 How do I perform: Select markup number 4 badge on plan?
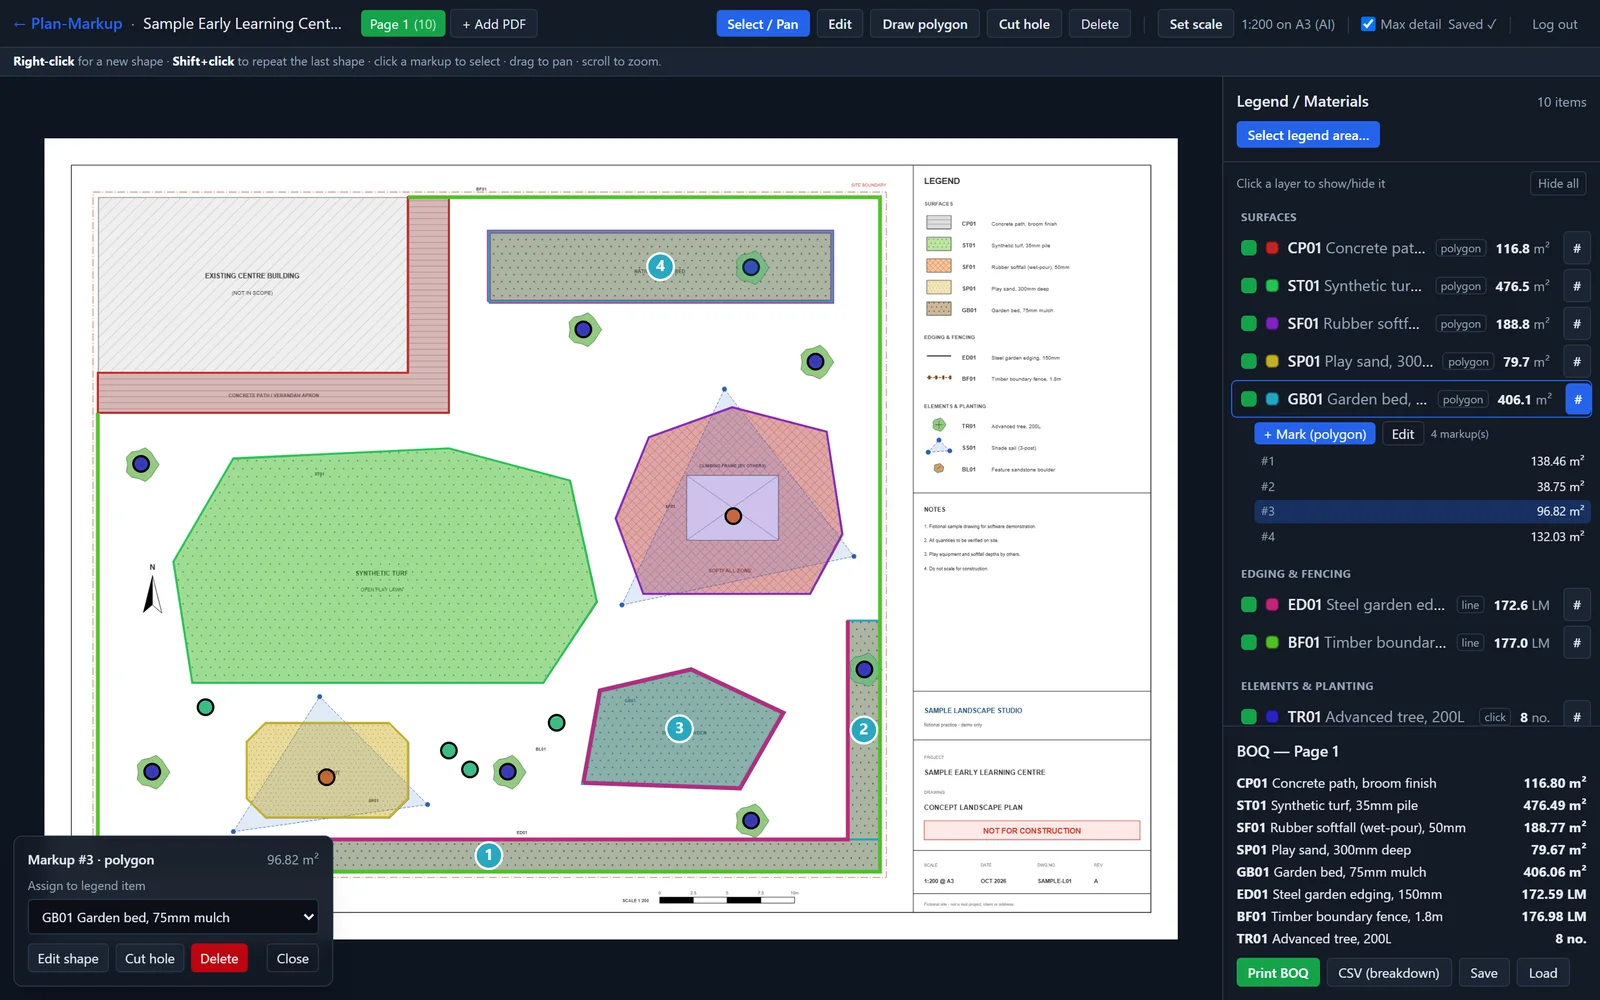point(660,266)
